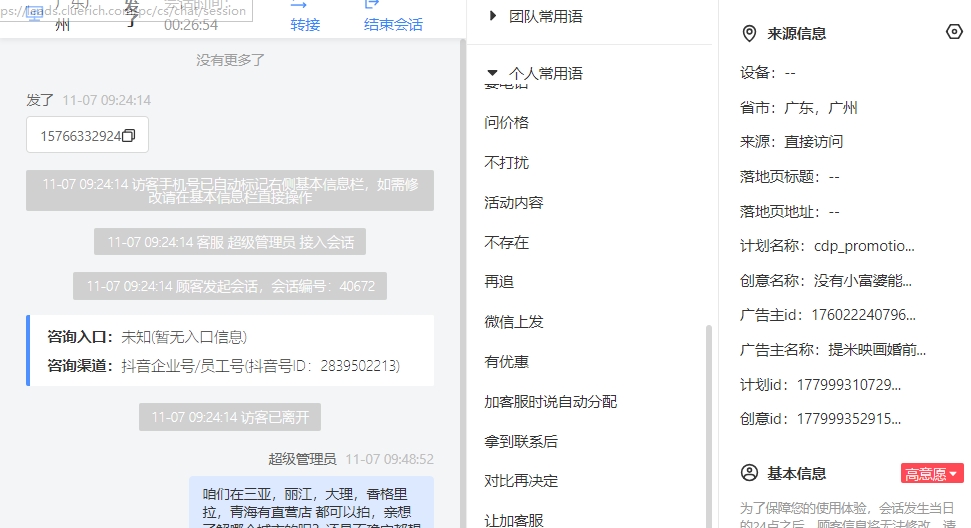Select the 拿到联系后 quick phrase
971x528 pixels.
tap(521, 441)
